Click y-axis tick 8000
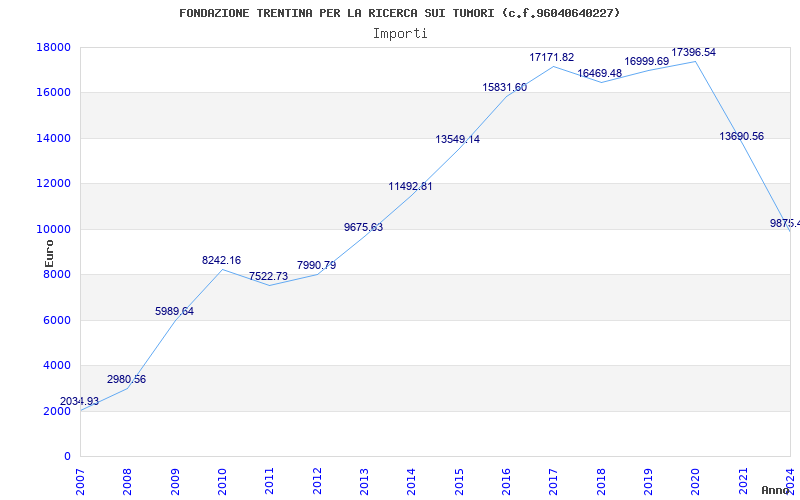Image resolution: width=800 pixels, height=500 pixels. pos(56,274)
